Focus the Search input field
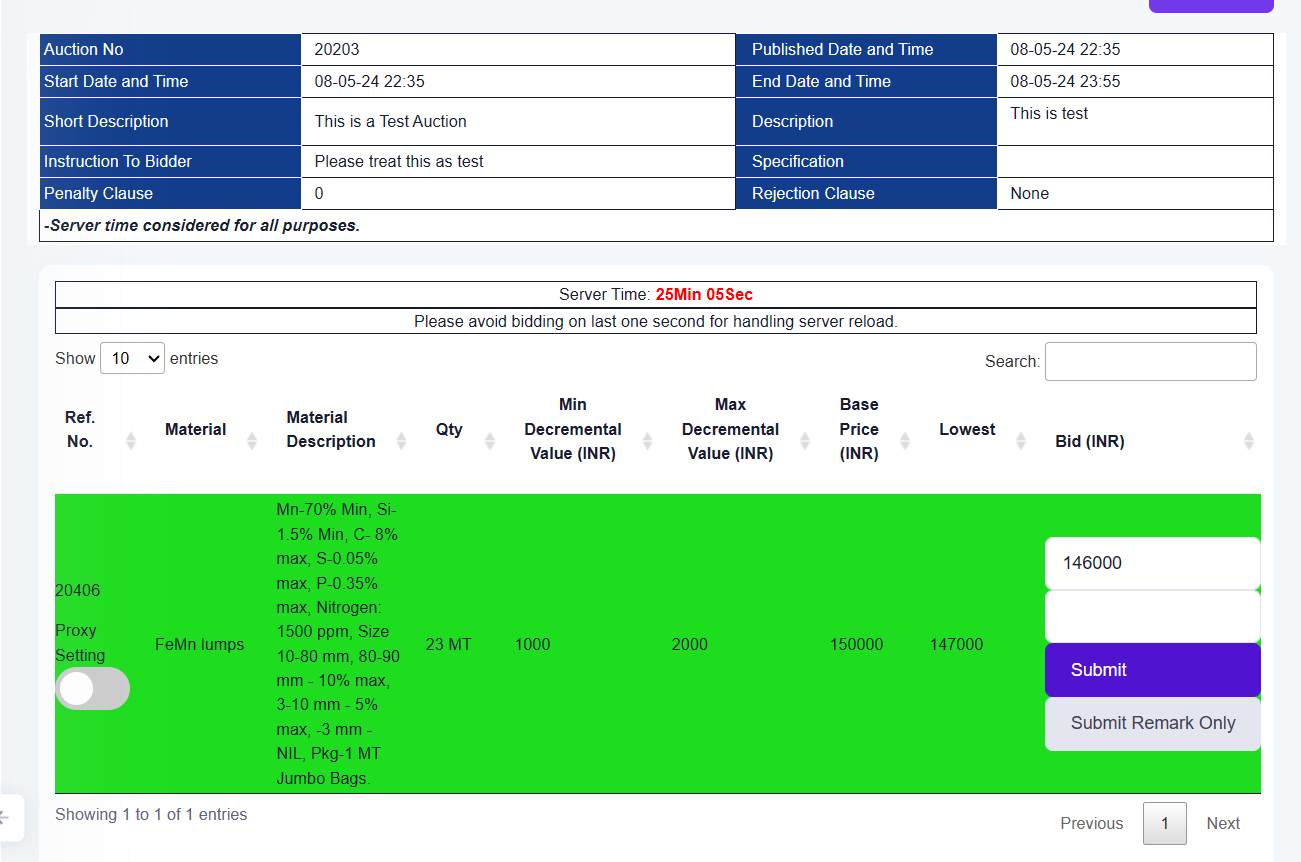Screen dimensions: 1301x862 point(1150,361)
